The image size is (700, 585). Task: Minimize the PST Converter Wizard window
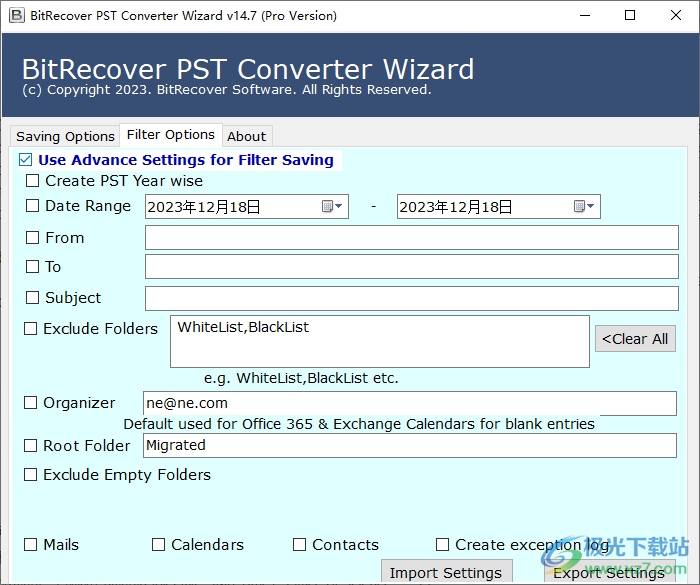[x=585, y=16]
